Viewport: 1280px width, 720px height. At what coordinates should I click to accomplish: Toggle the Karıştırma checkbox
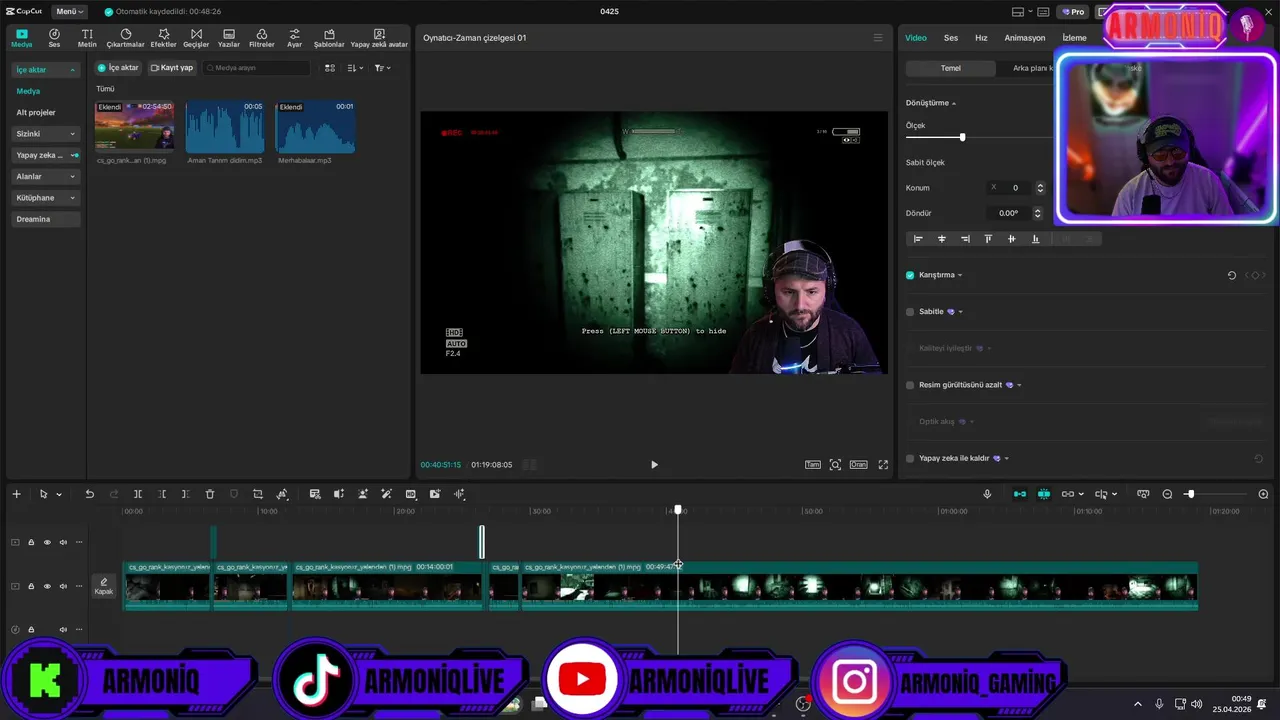click(910, 275)
